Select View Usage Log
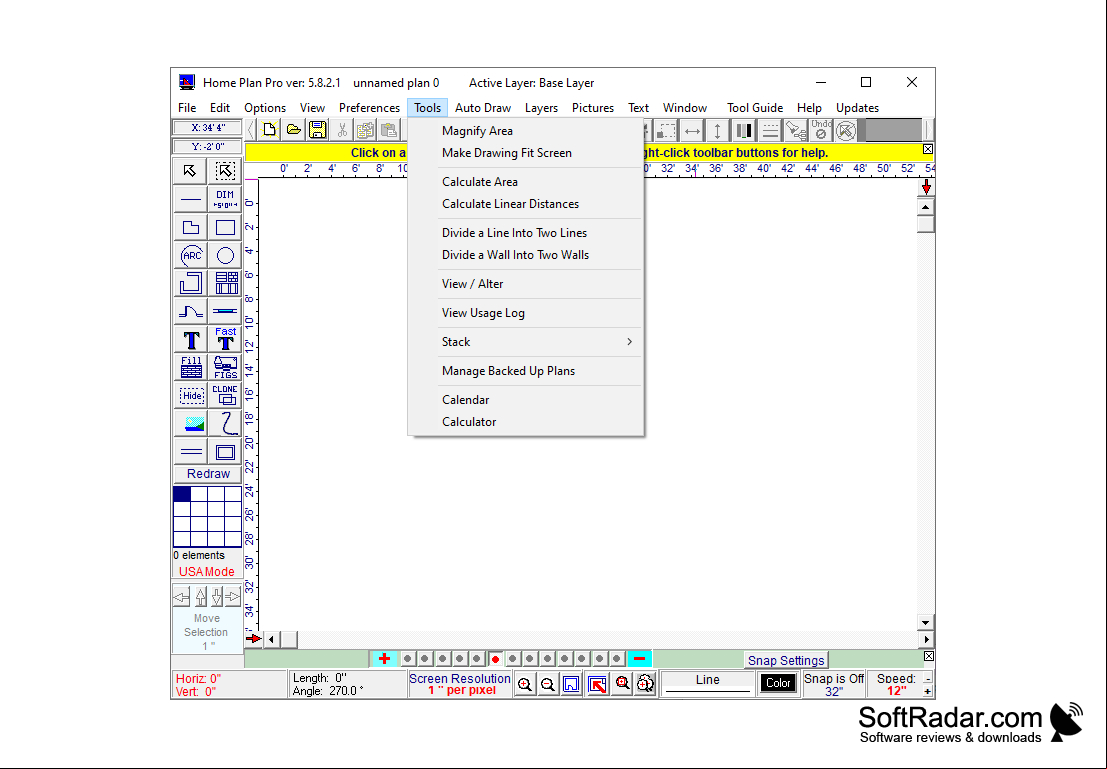Image resolution: width=1107 pixels, height=769 pixels. point(483,313)
